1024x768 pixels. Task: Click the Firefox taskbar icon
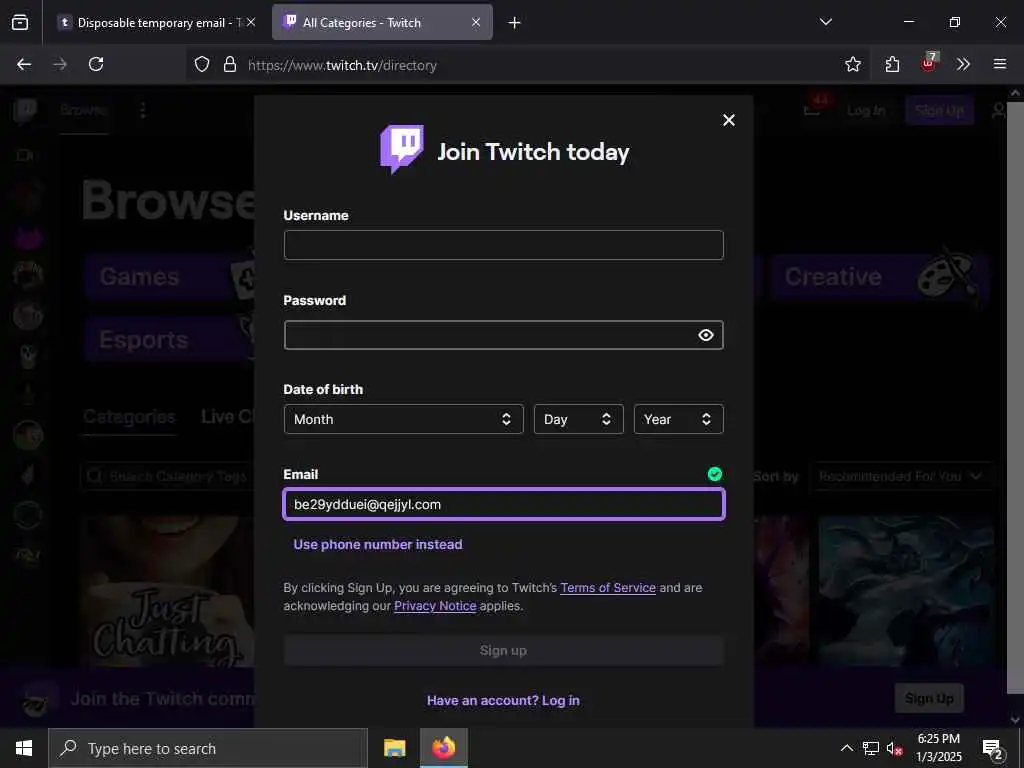coord(443,748)
